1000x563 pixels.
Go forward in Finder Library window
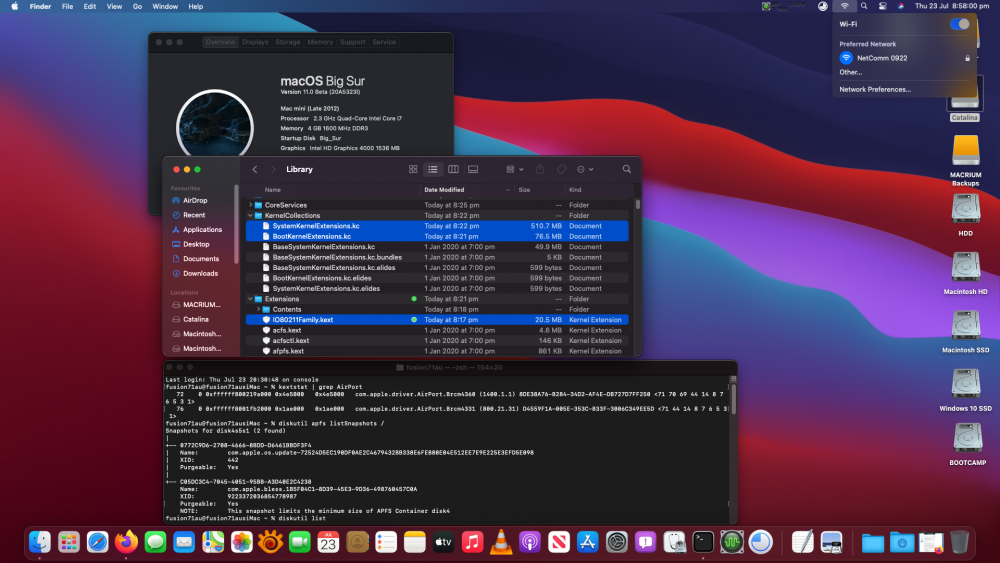[273, 169]
